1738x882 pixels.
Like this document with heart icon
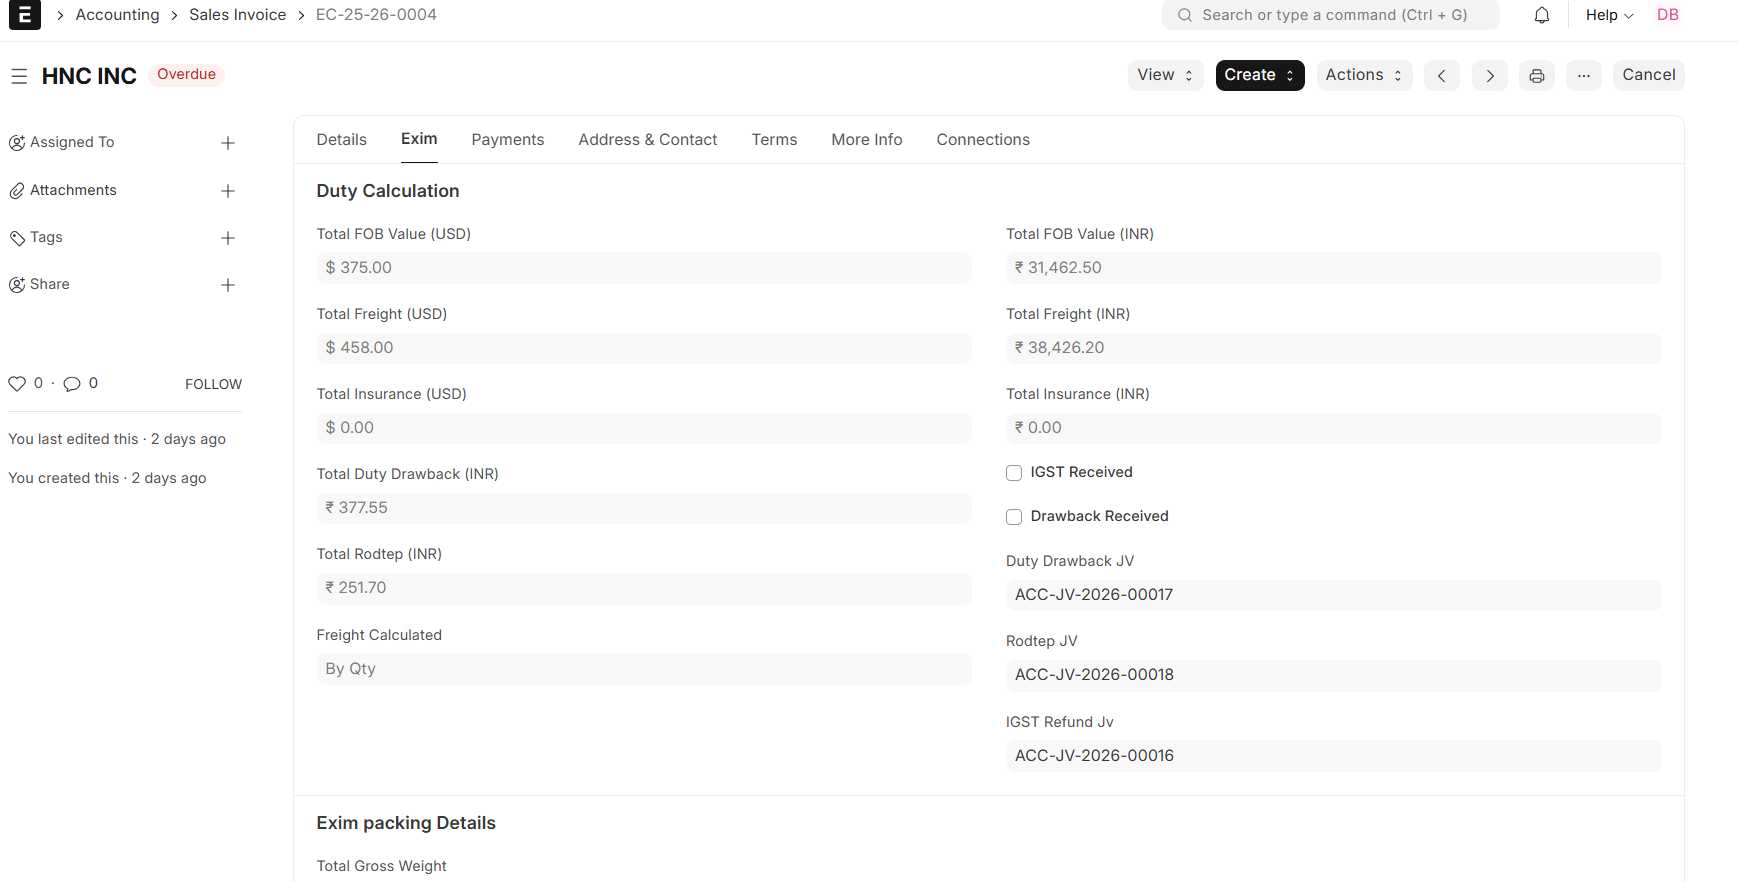pos(17,384)
